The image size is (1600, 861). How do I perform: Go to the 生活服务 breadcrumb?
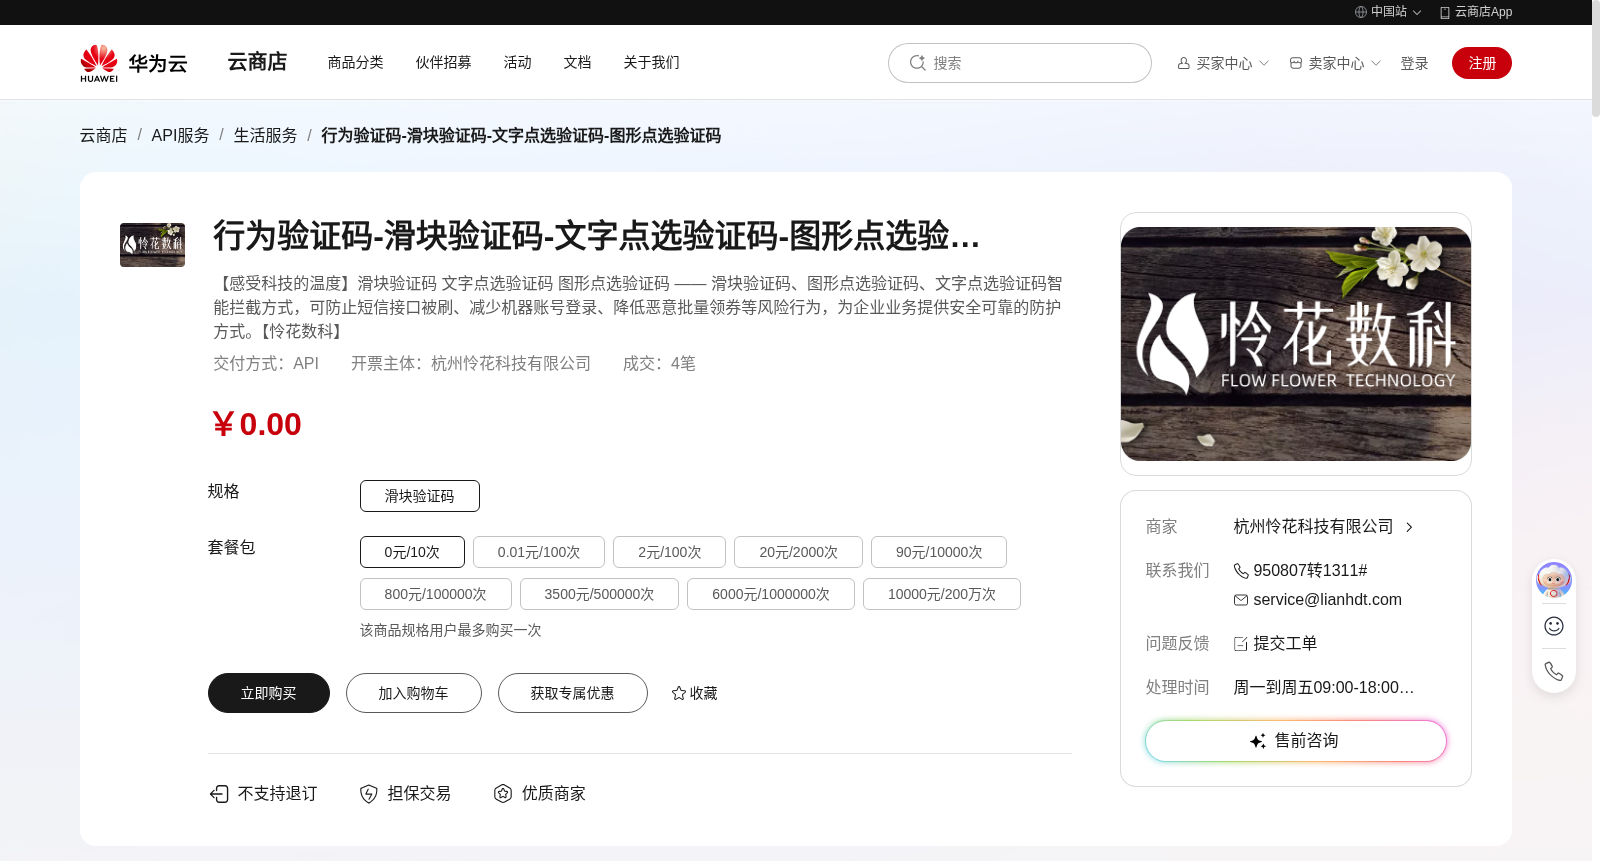coord(266,135)
